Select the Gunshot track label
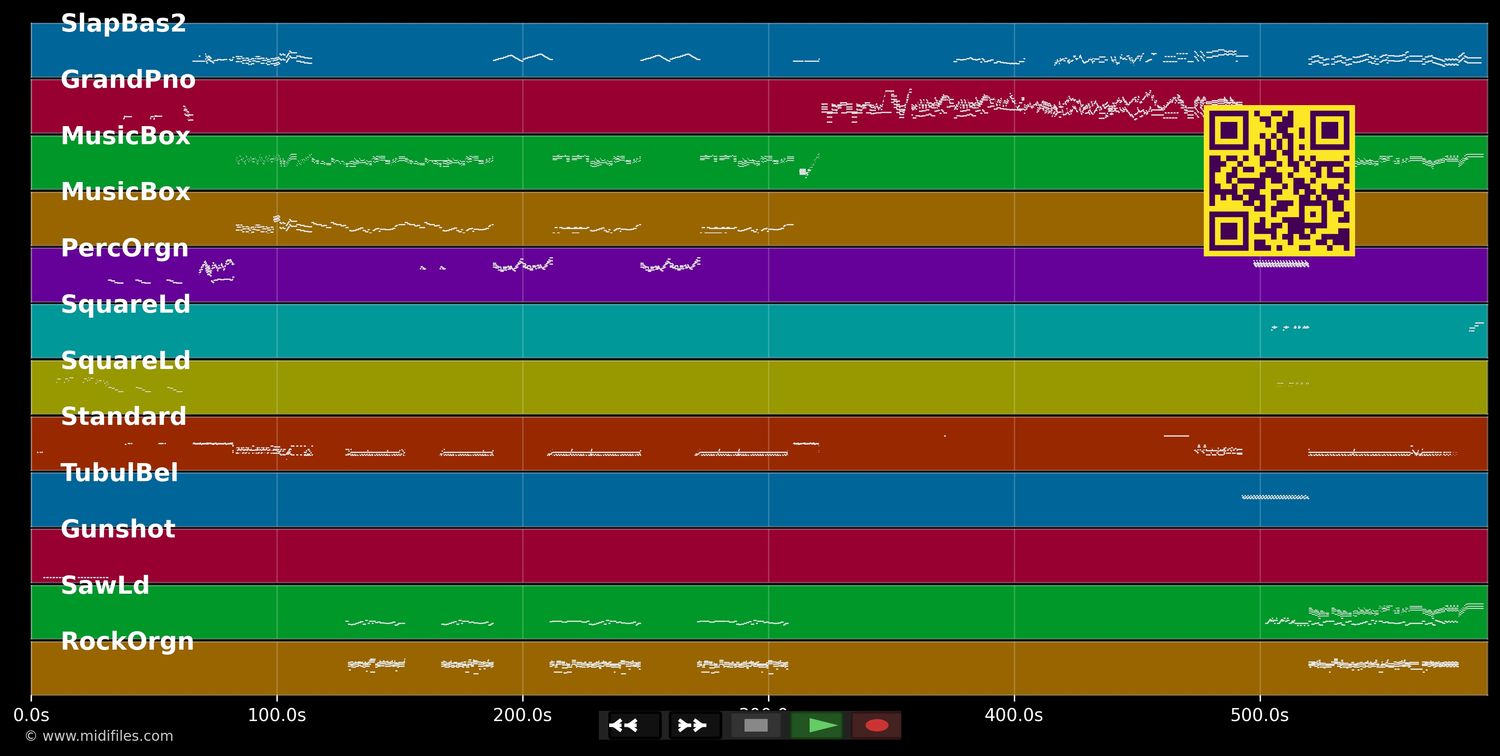 [117, 529]
